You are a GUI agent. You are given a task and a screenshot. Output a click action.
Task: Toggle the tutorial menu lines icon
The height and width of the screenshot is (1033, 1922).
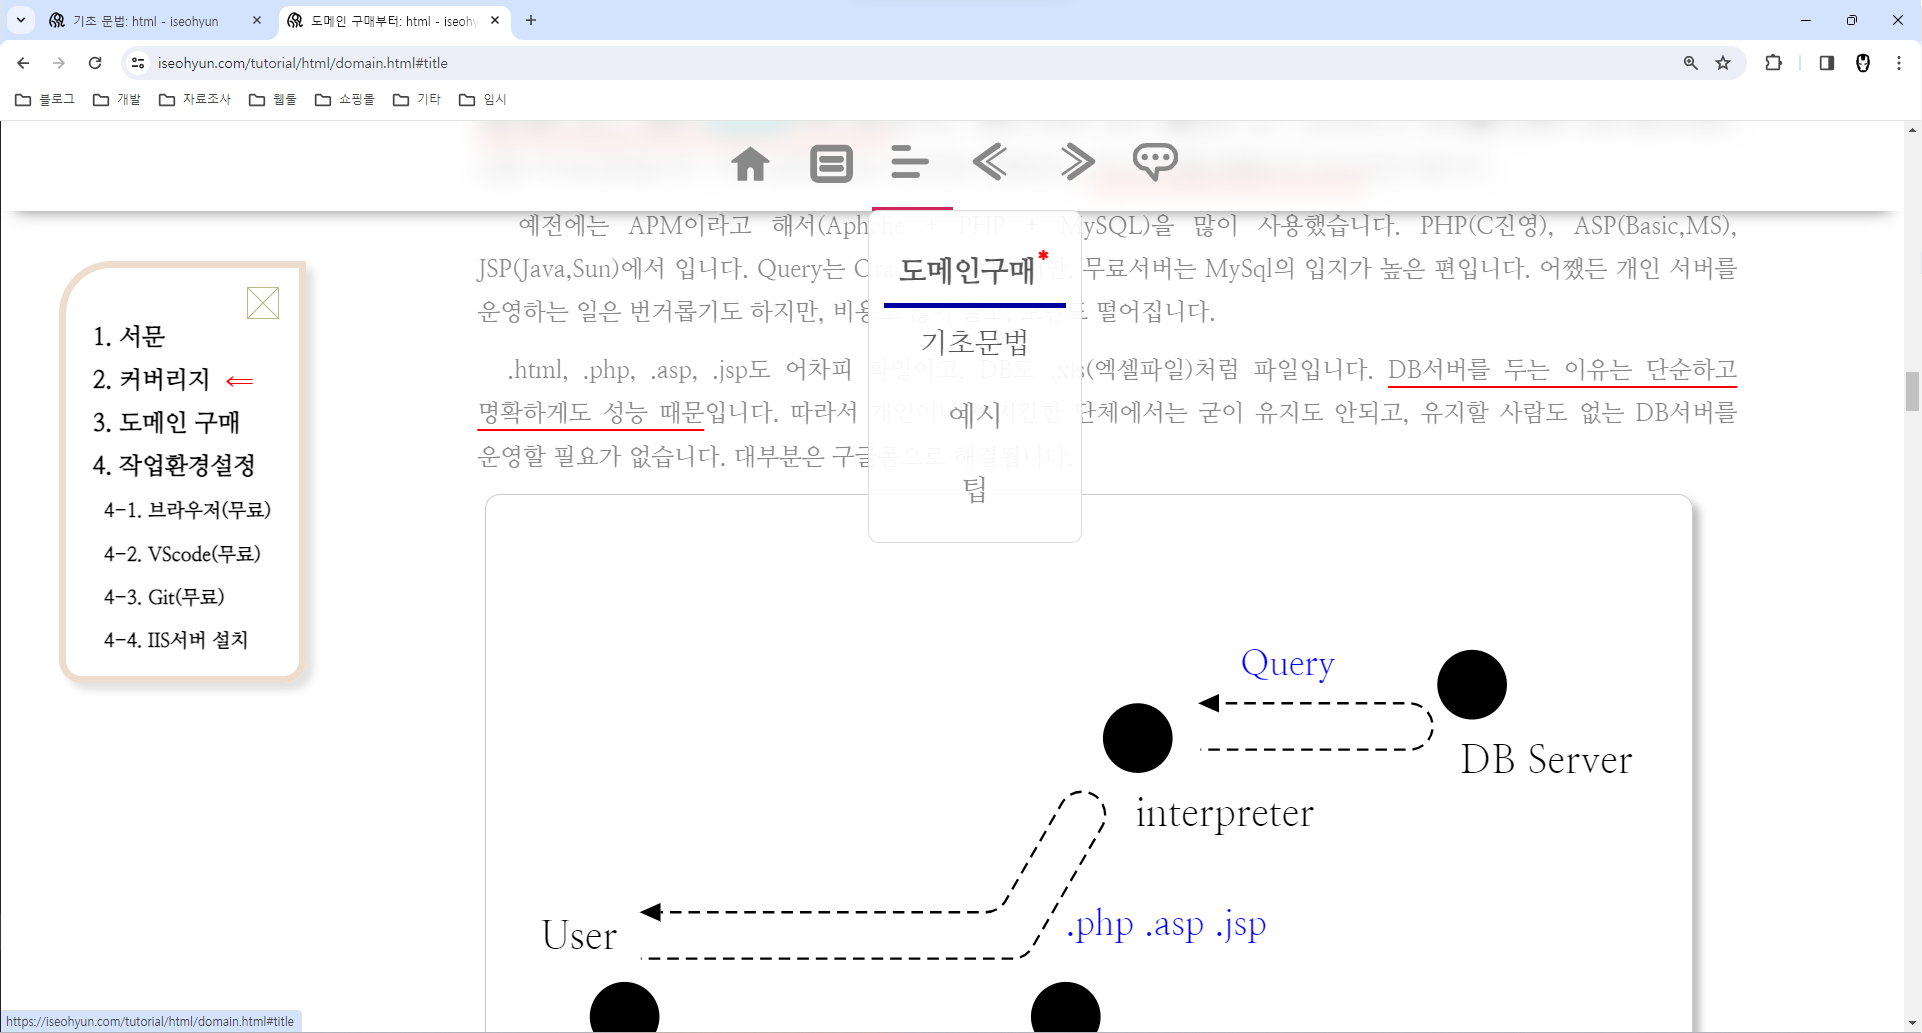(x=910, y=161)
